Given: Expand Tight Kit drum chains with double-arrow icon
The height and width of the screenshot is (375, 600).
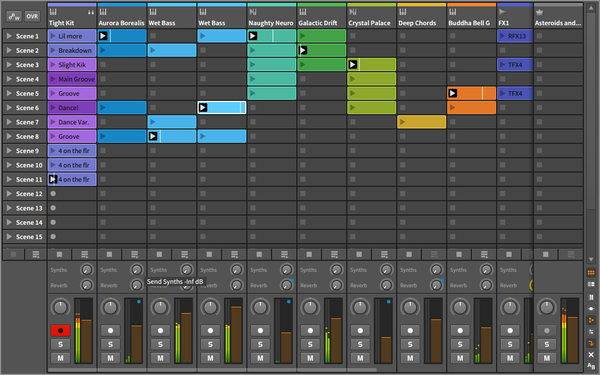Looking at the screenshot, I should click(x=91, y=12).
